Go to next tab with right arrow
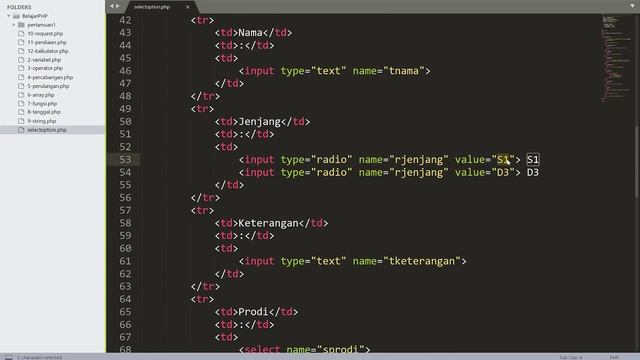640x360 pixels. [x=118, y=6]
